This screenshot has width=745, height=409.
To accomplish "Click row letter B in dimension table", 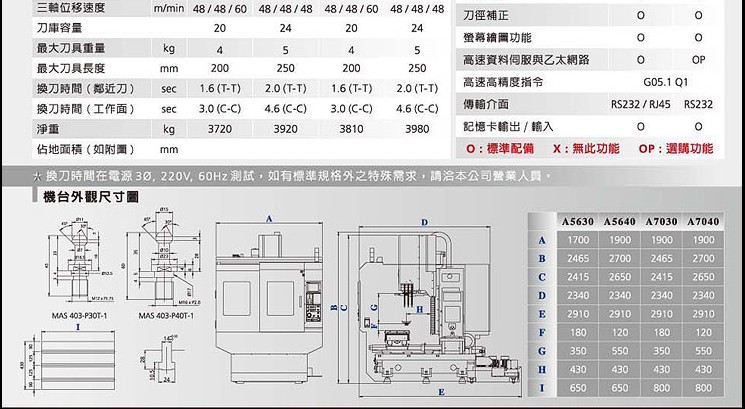I will (542, 259).
